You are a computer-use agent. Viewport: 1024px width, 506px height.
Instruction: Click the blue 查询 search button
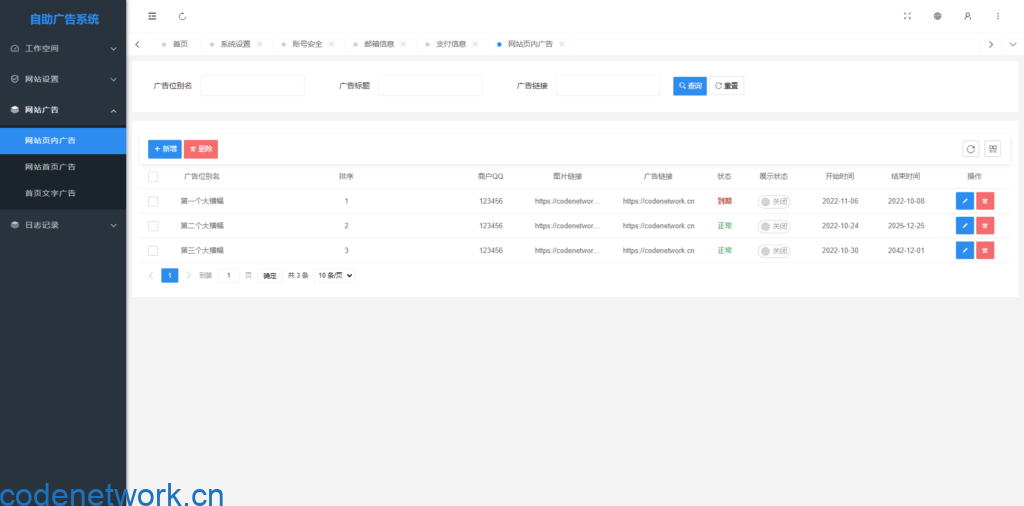tap(690, 86)
